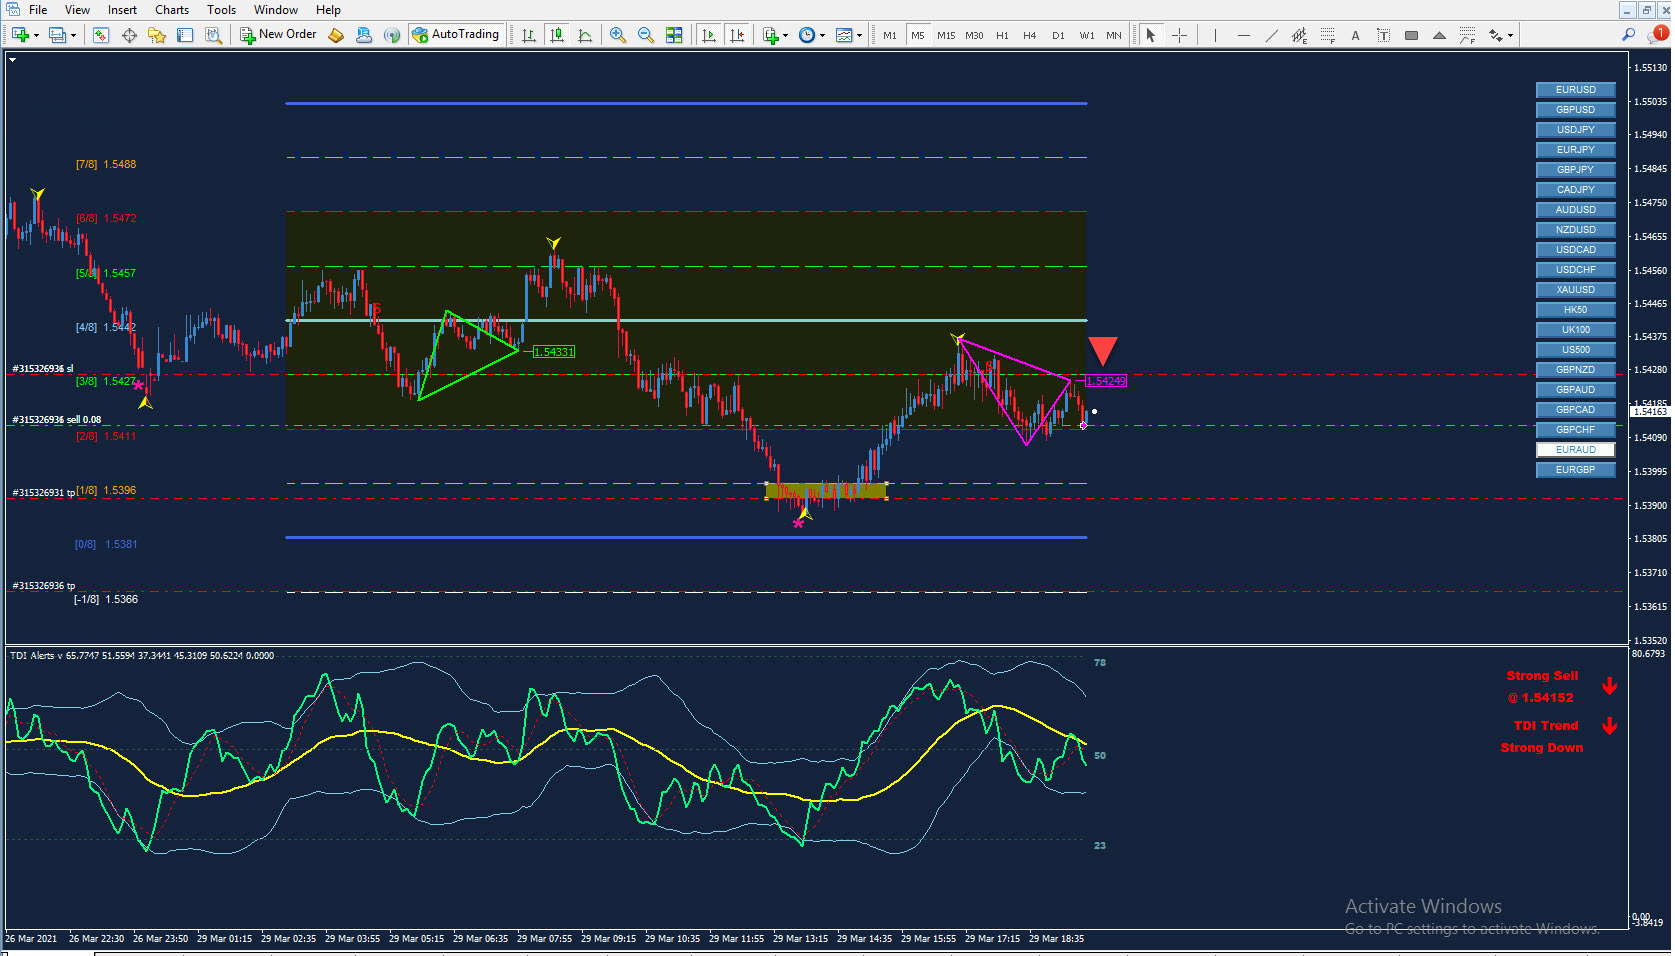Select the H1 timeframe
The image size is (1675, 956).
[1002, 35]
